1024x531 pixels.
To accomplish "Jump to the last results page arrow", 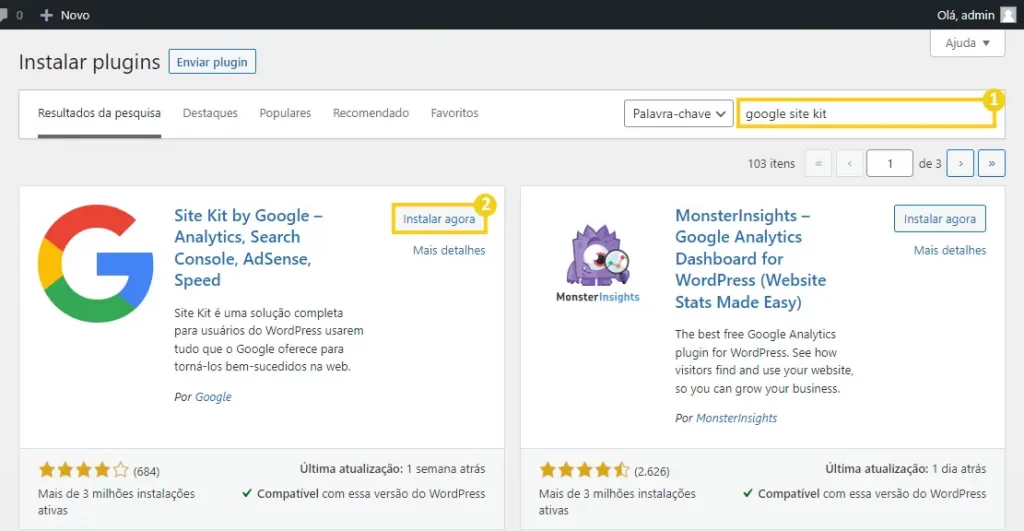I will tap(991, 163).
